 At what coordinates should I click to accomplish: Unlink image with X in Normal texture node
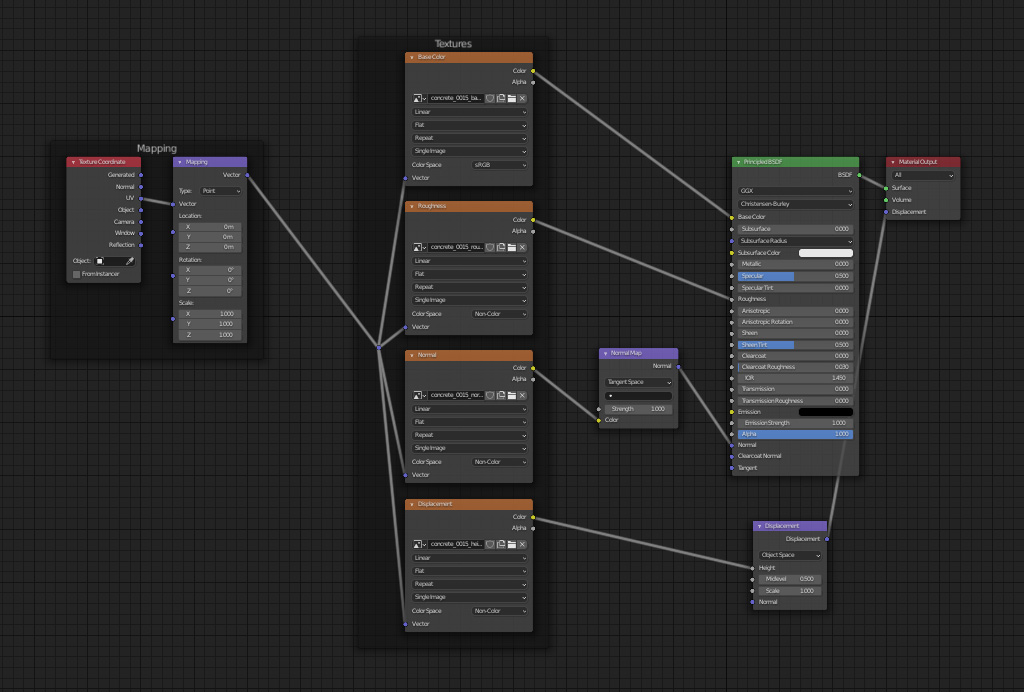coord(522,396)
